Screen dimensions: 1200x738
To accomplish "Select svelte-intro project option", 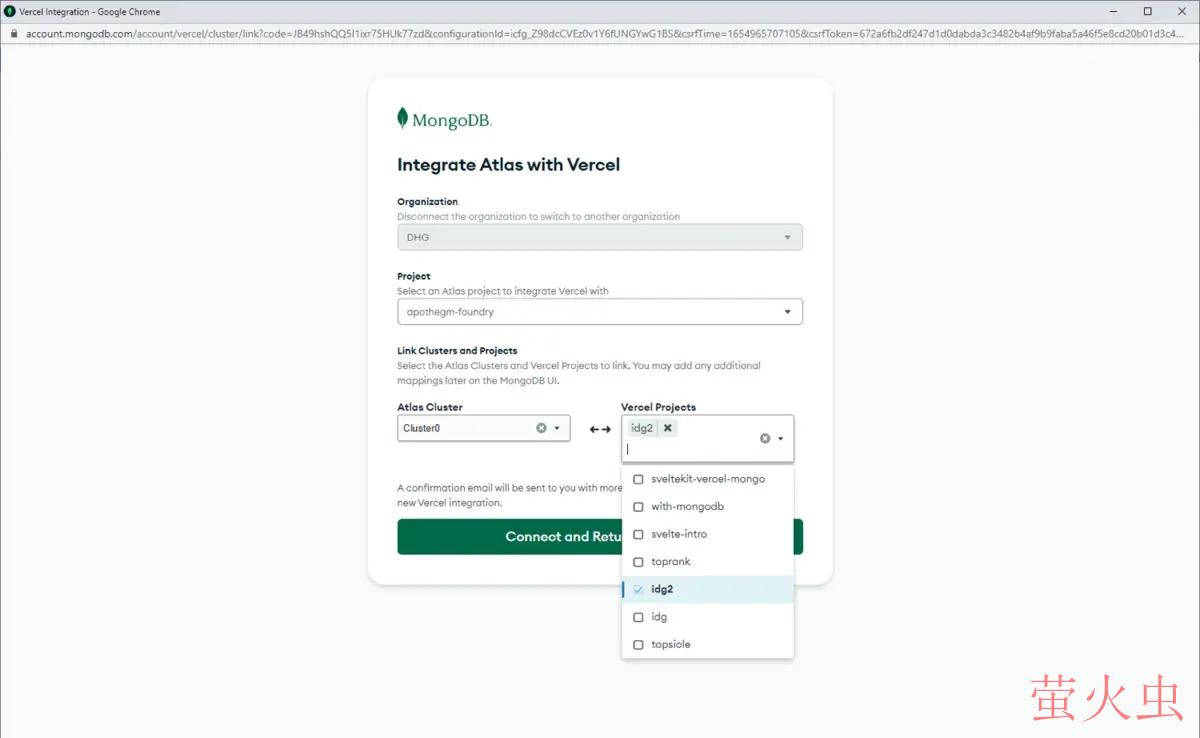I will click(x=708, y=534).
